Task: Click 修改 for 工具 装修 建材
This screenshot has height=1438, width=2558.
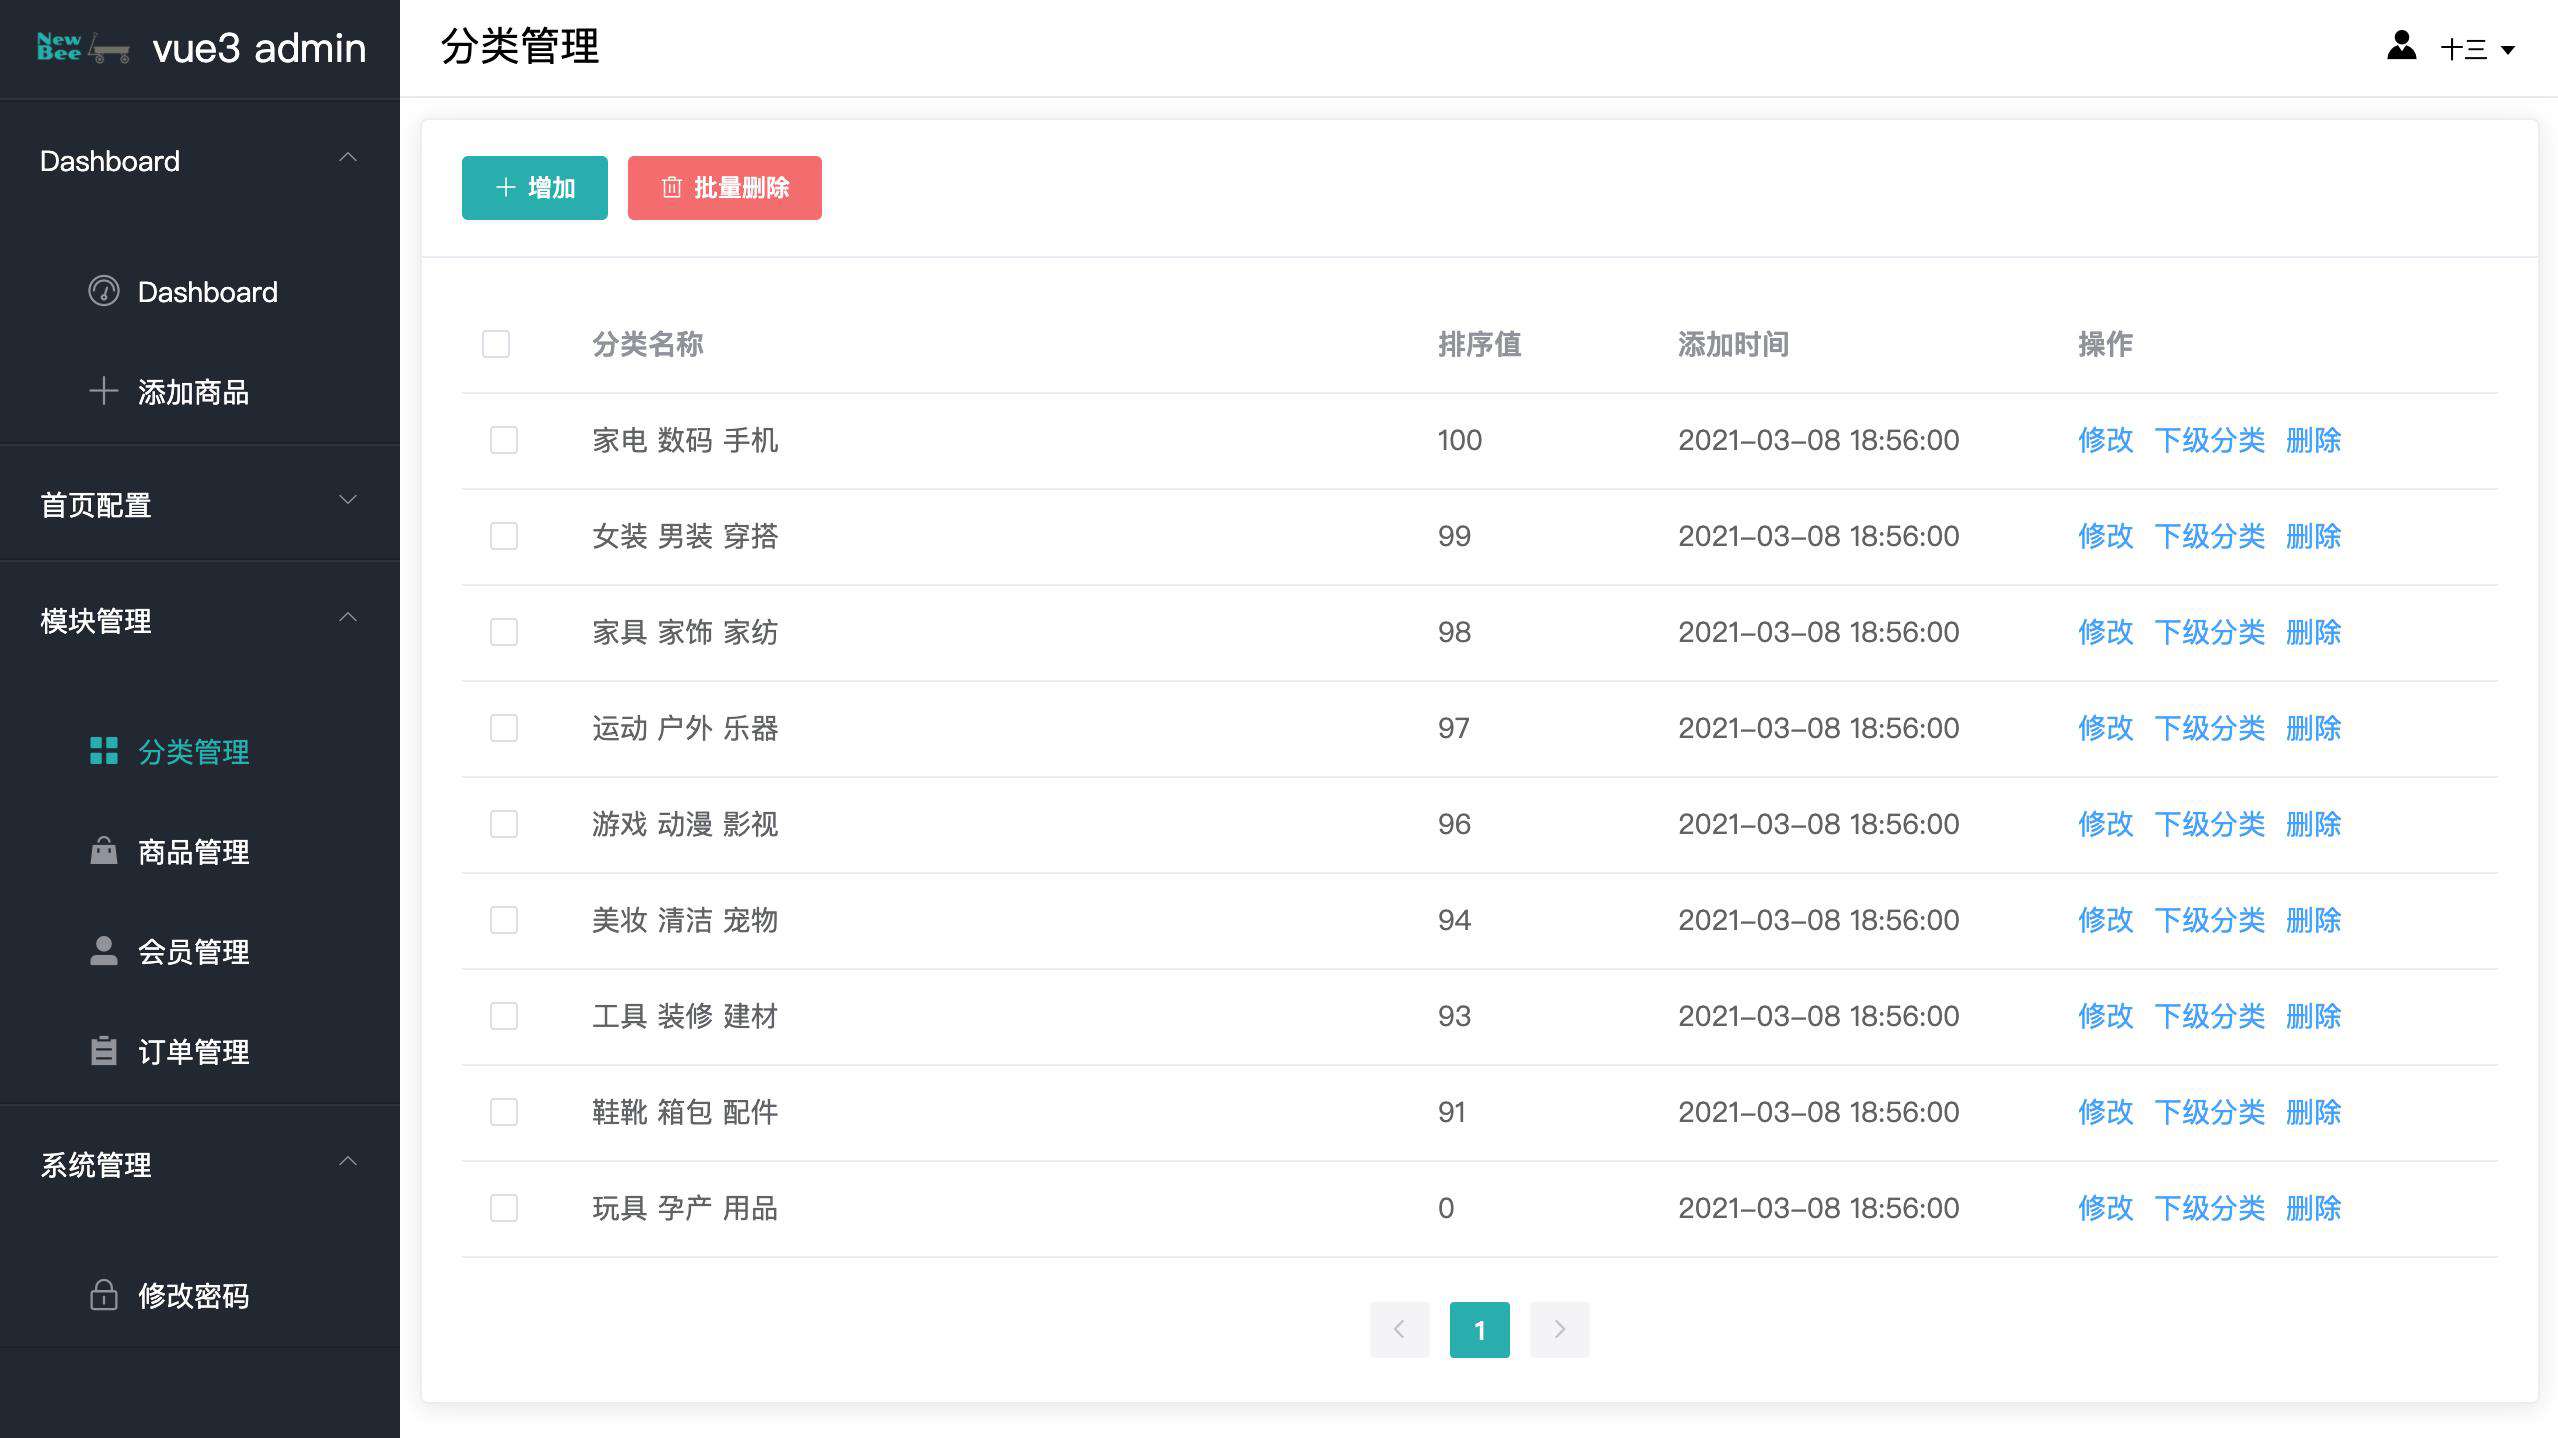Action: click(x=2106, y=1016)
